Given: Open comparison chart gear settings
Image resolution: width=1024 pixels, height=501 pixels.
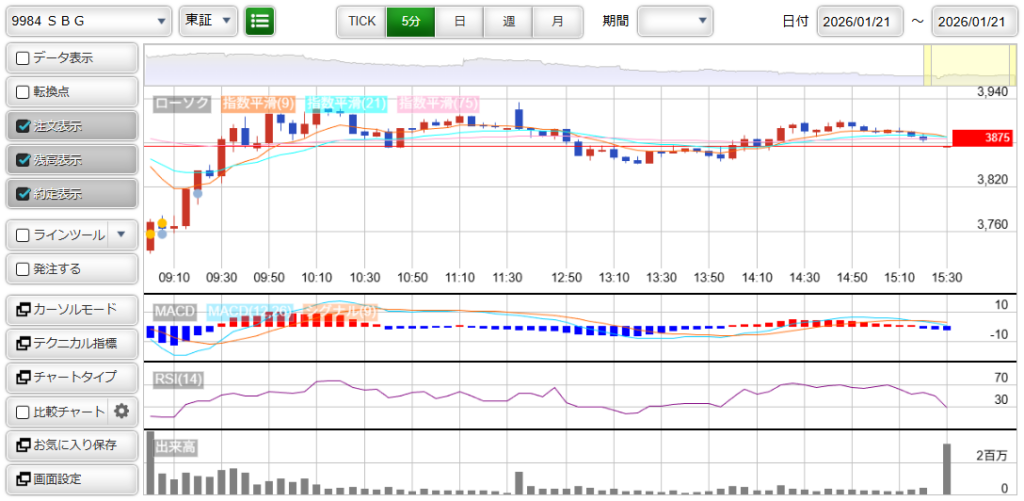Looking at the screenshot, I should (x=122, y=411).
